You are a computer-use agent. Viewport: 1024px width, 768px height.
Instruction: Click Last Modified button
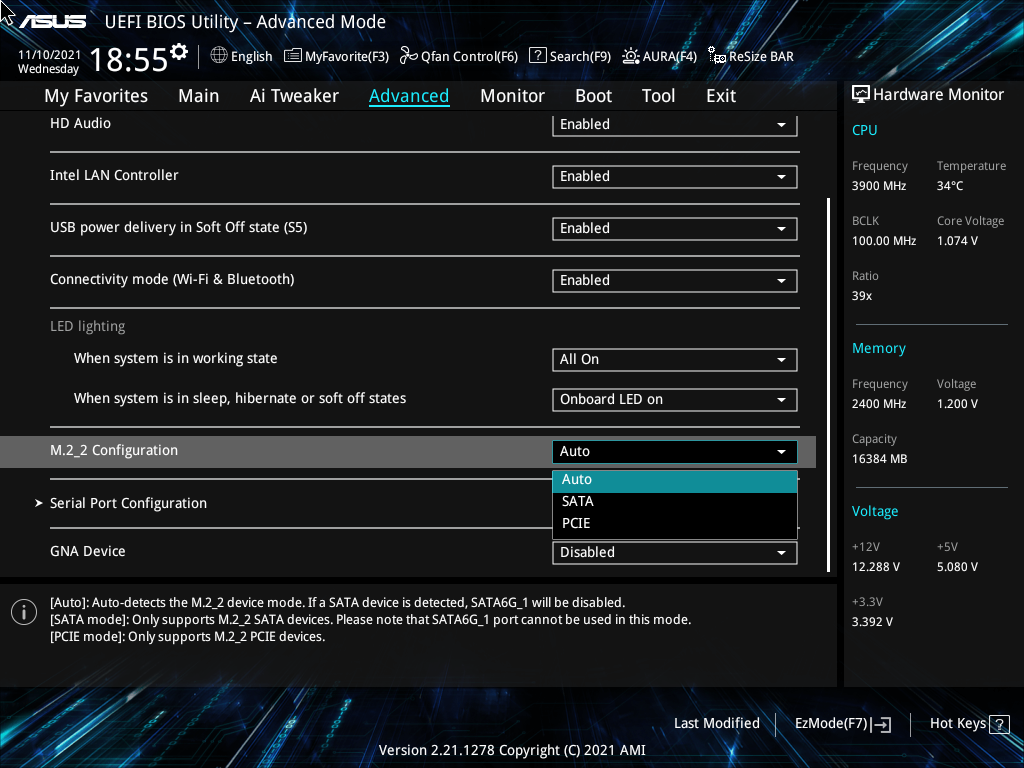click(716, 724)
